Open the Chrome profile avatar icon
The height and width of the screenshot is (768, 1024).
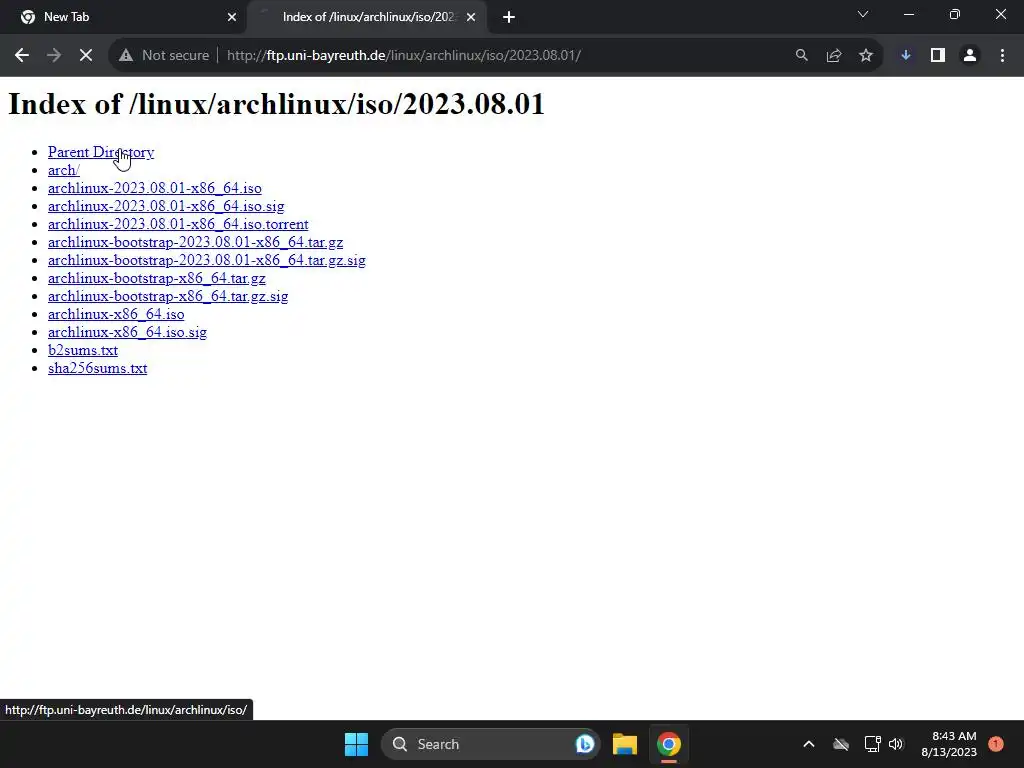[x=970, y=56]
